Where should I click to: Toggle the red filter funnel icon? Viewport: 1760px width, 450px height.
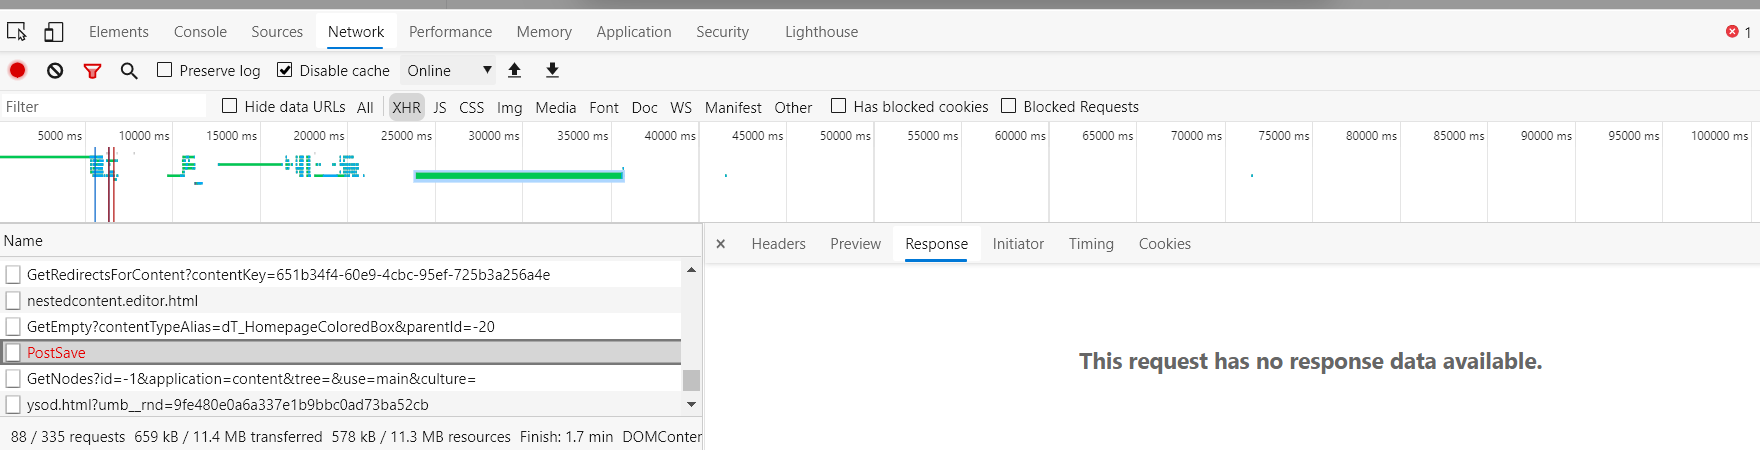click(x=92, y=70)
